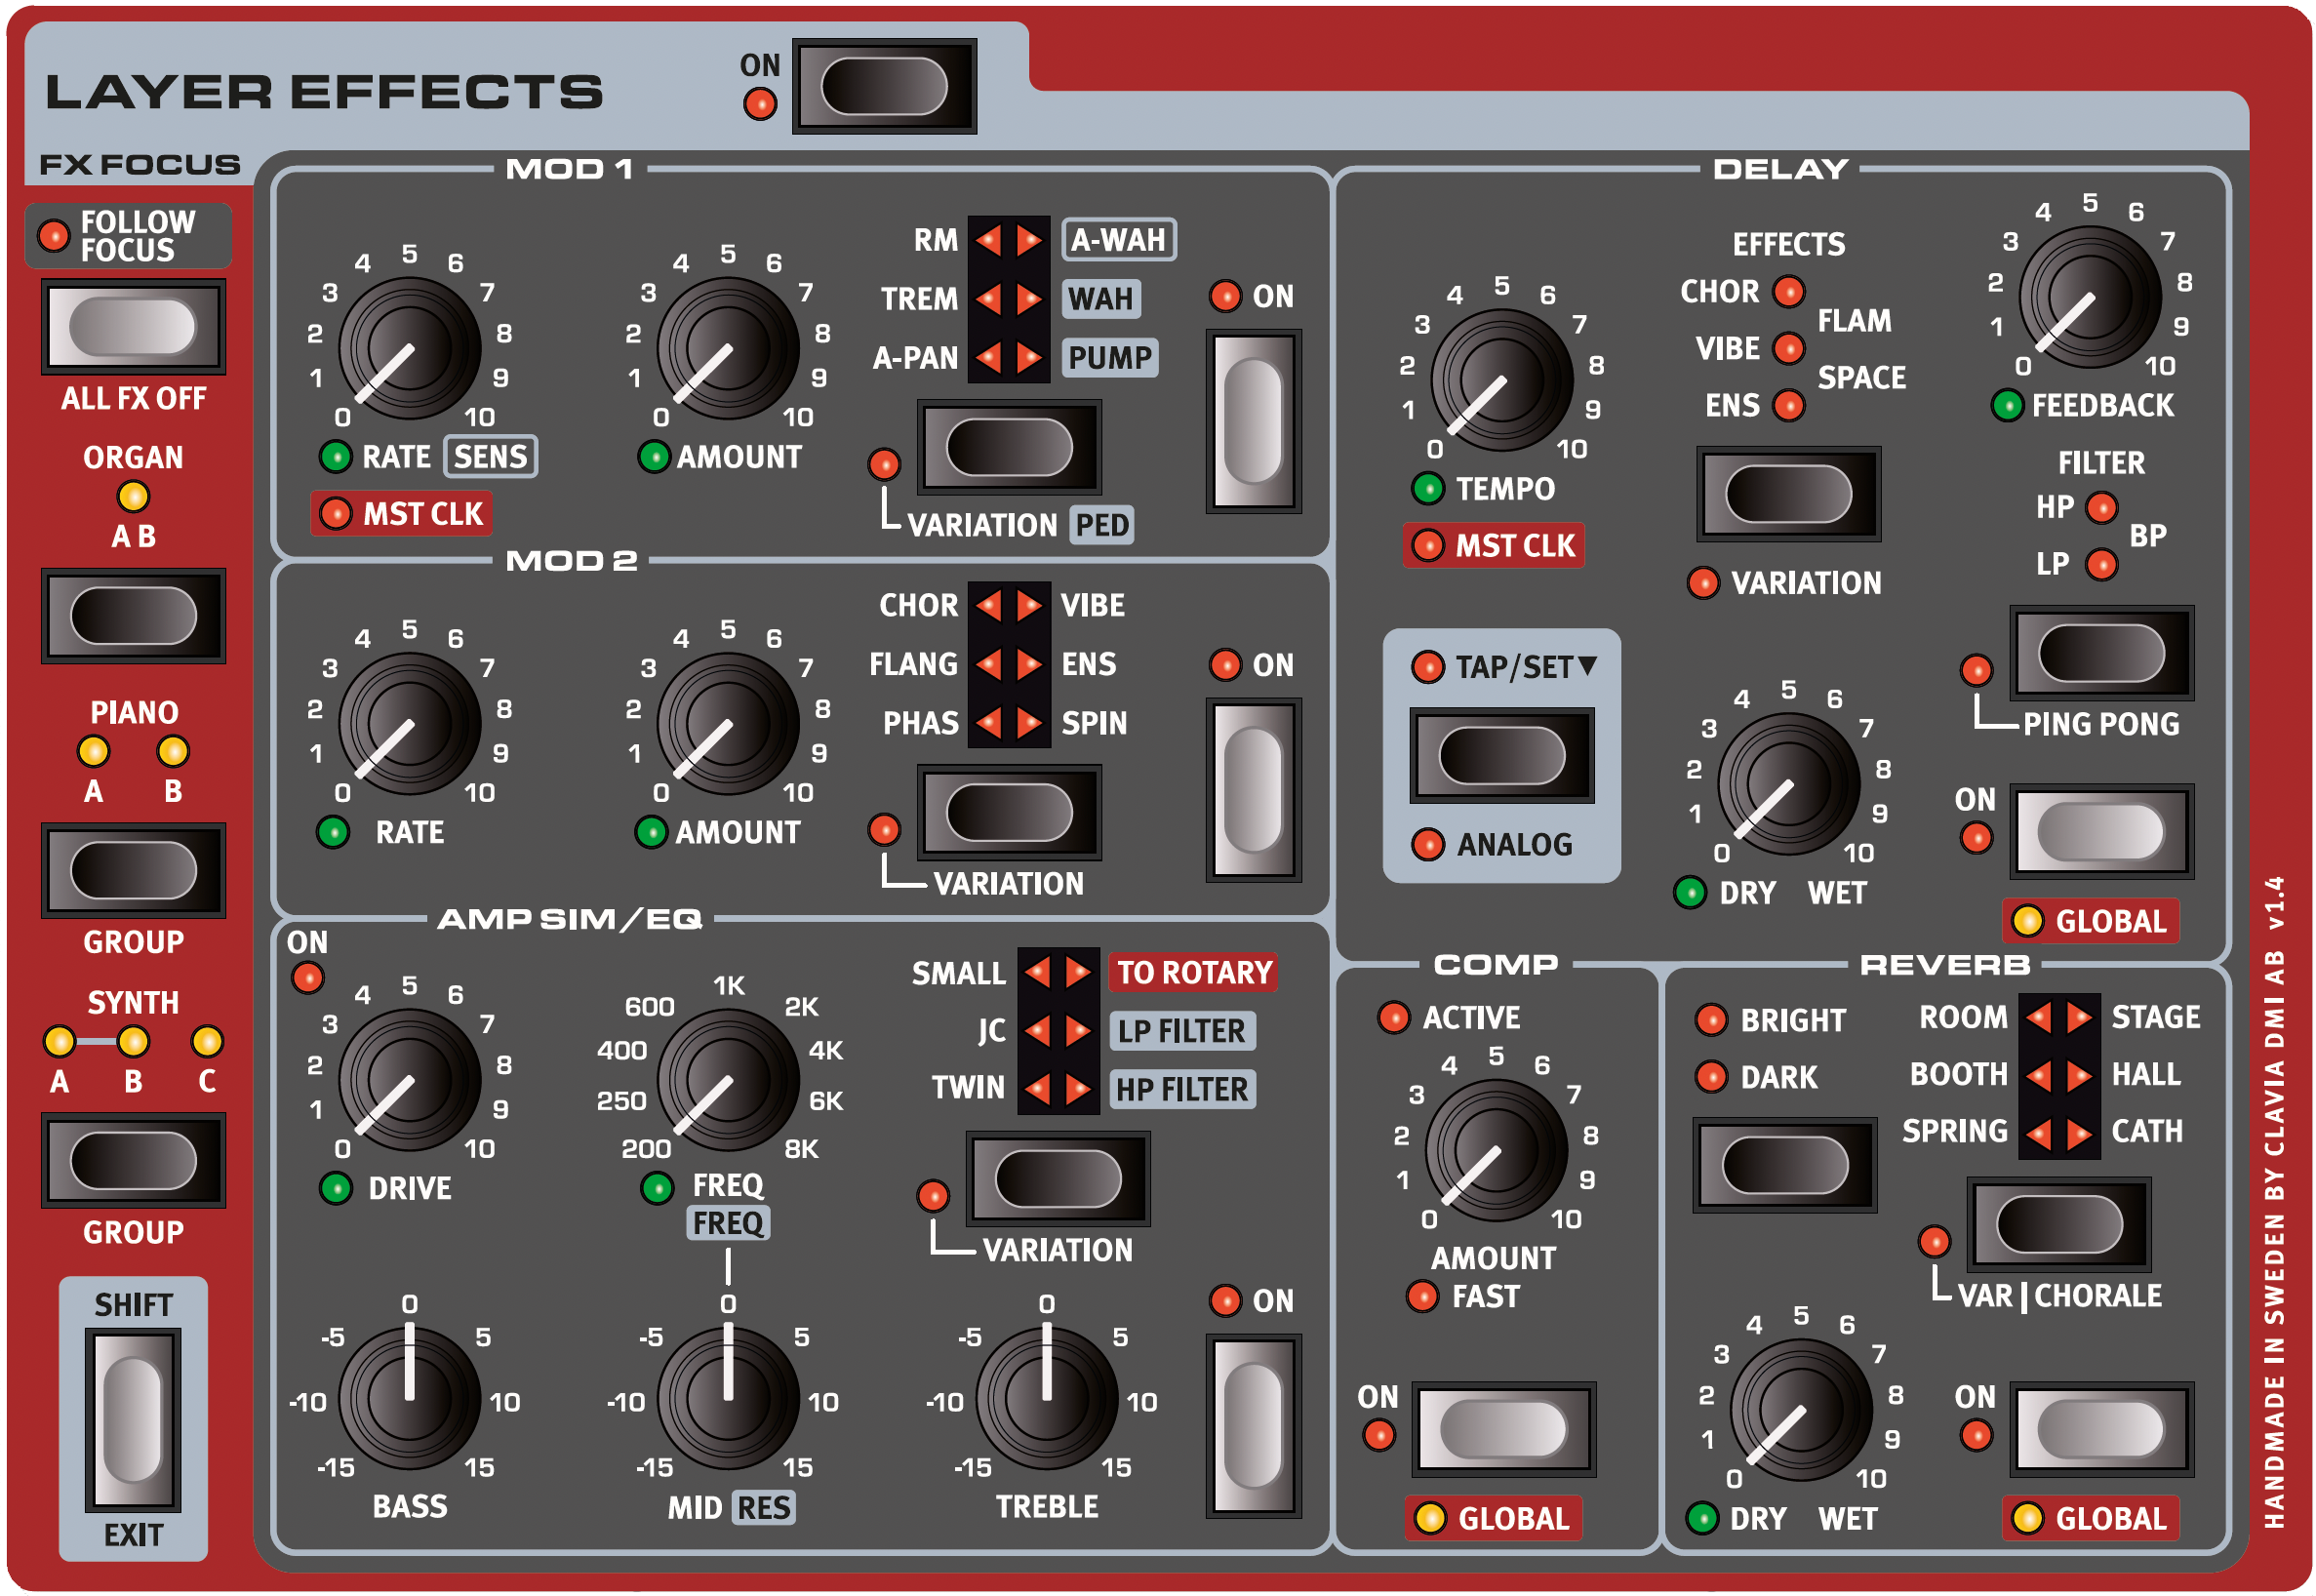Turn on the Mod 1 effect switch
The image size is (2316, 1596).
coord(1252,421)
